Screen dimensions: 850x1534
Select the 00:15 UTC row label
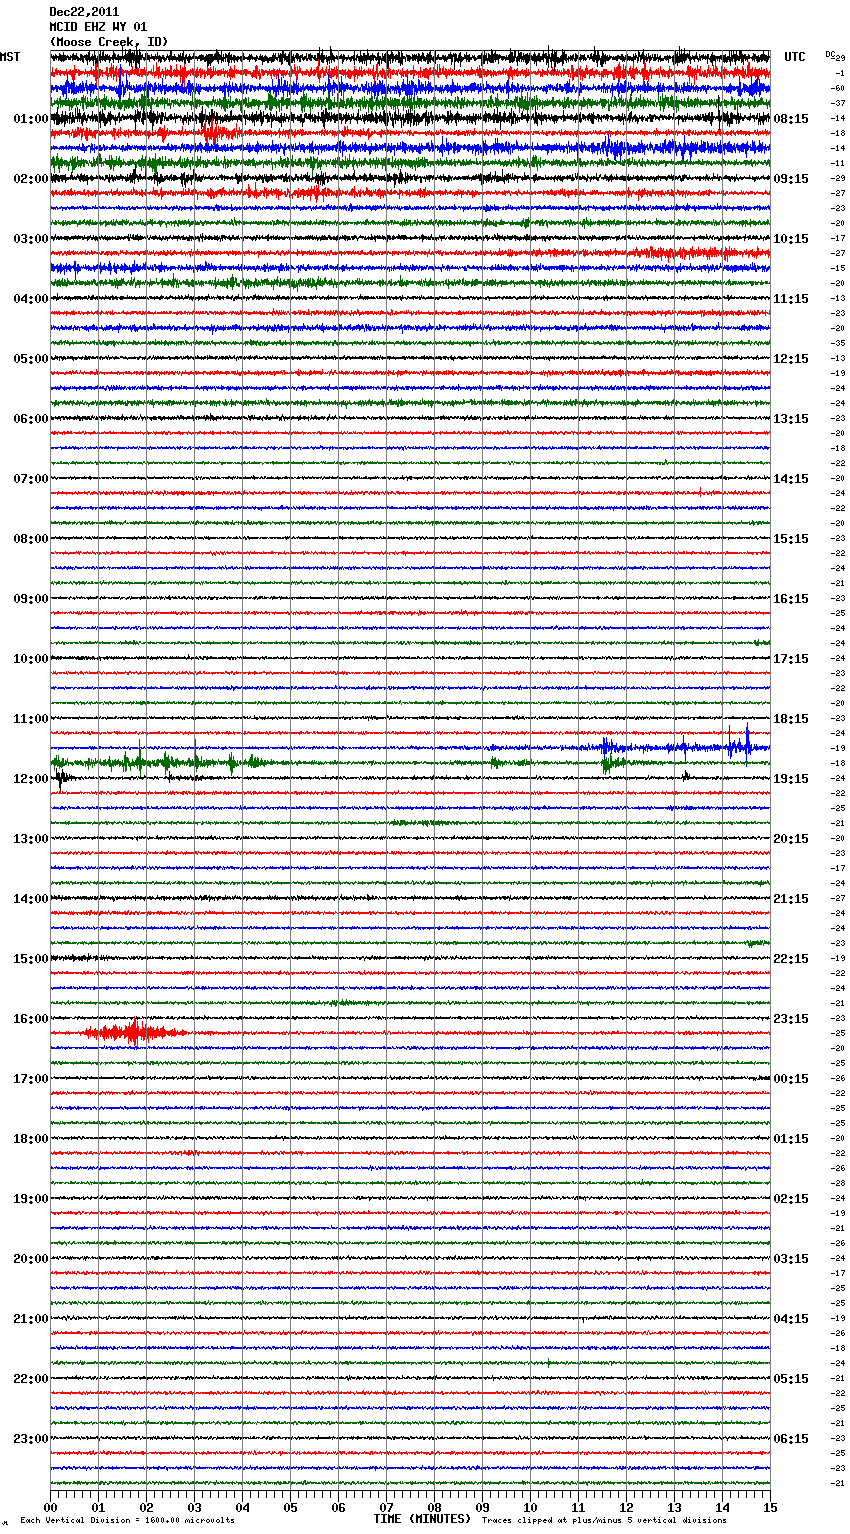pyautogui.click(x=791, y=1079)
